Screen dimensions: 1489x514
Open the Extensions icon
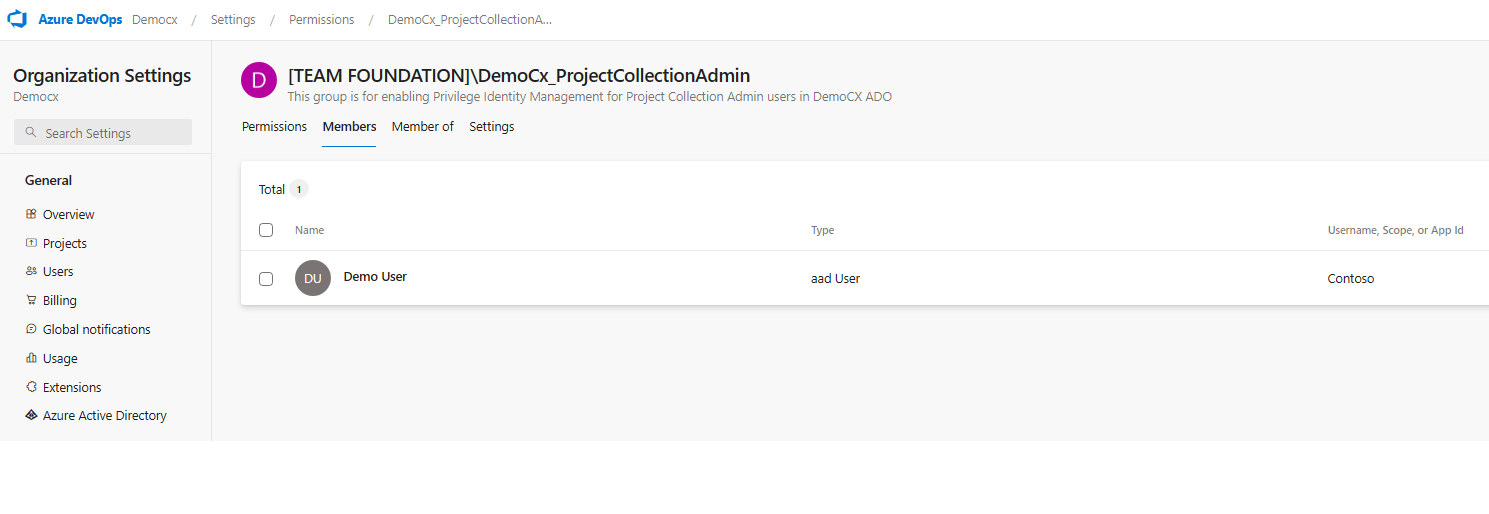click(31, 387)
